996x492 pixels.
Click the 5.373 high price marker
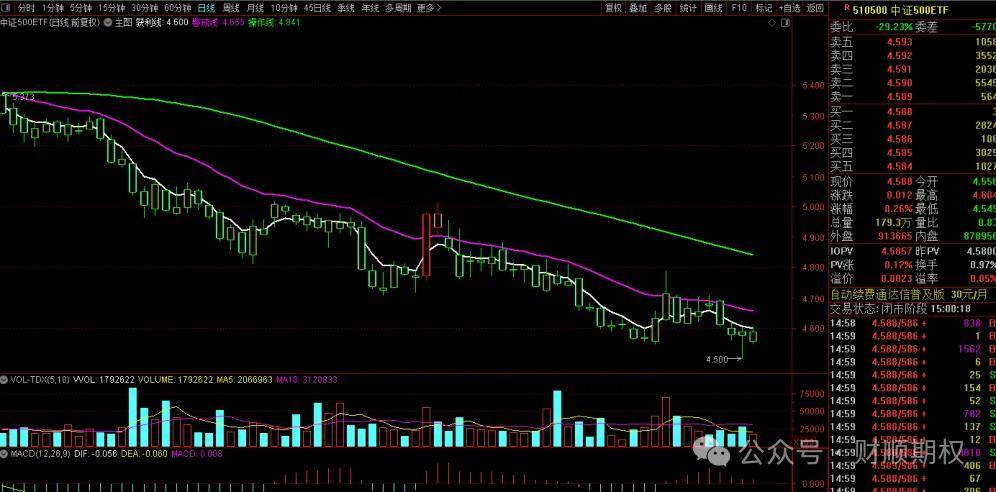[24, 98]
